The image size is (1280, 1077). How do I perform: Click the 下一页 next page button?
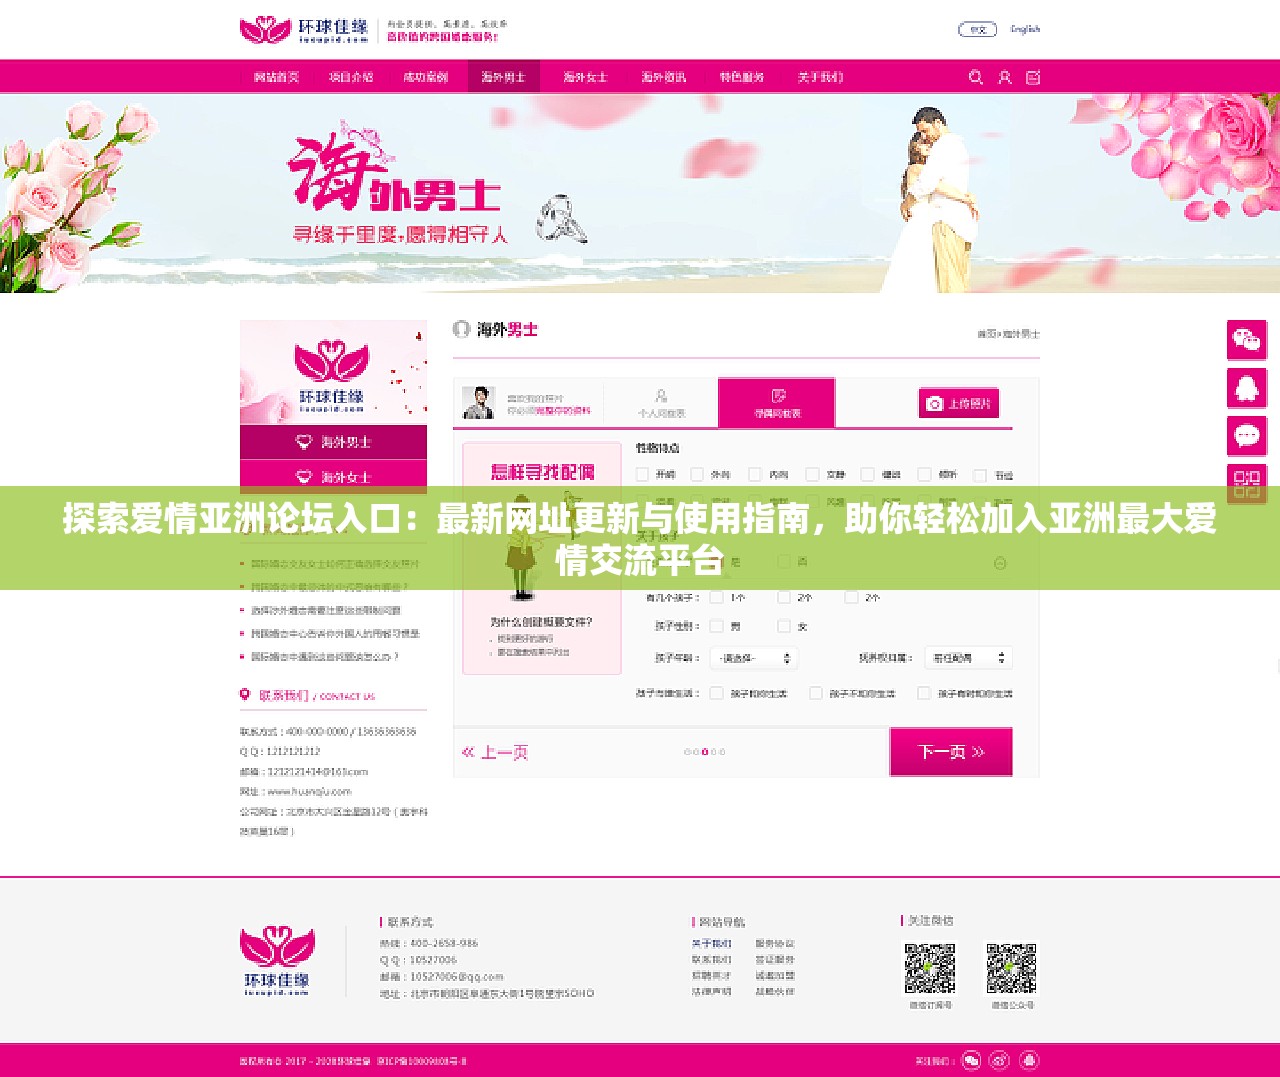pos(950,752)
